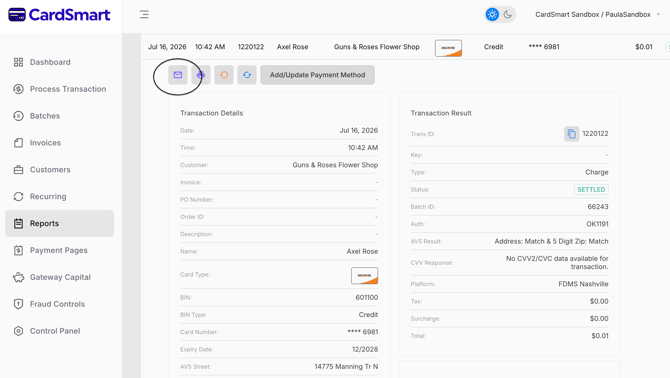Click the Batch ID value 66243
This screenshot has width=670, height=378.
(x=598, y=207)
